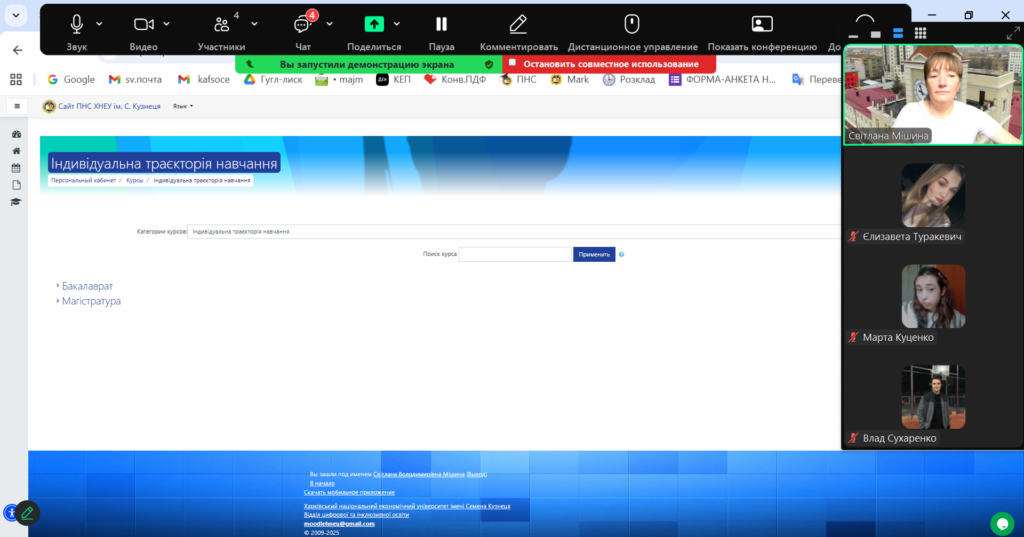
Task: Click the Персональный кабинет breadcrumb
Action: [x=84, y=180]
